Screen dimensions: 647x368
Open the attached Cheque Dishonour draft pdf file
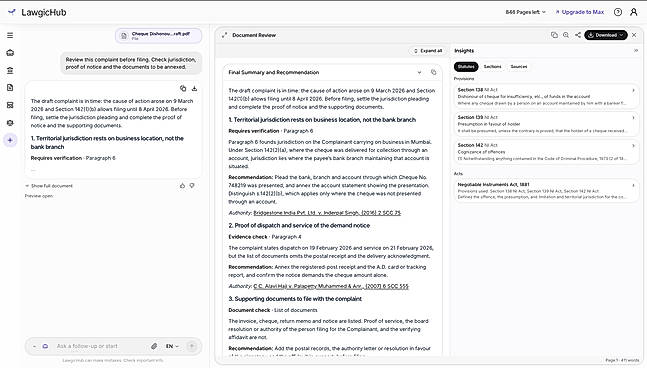click(158, 36)
